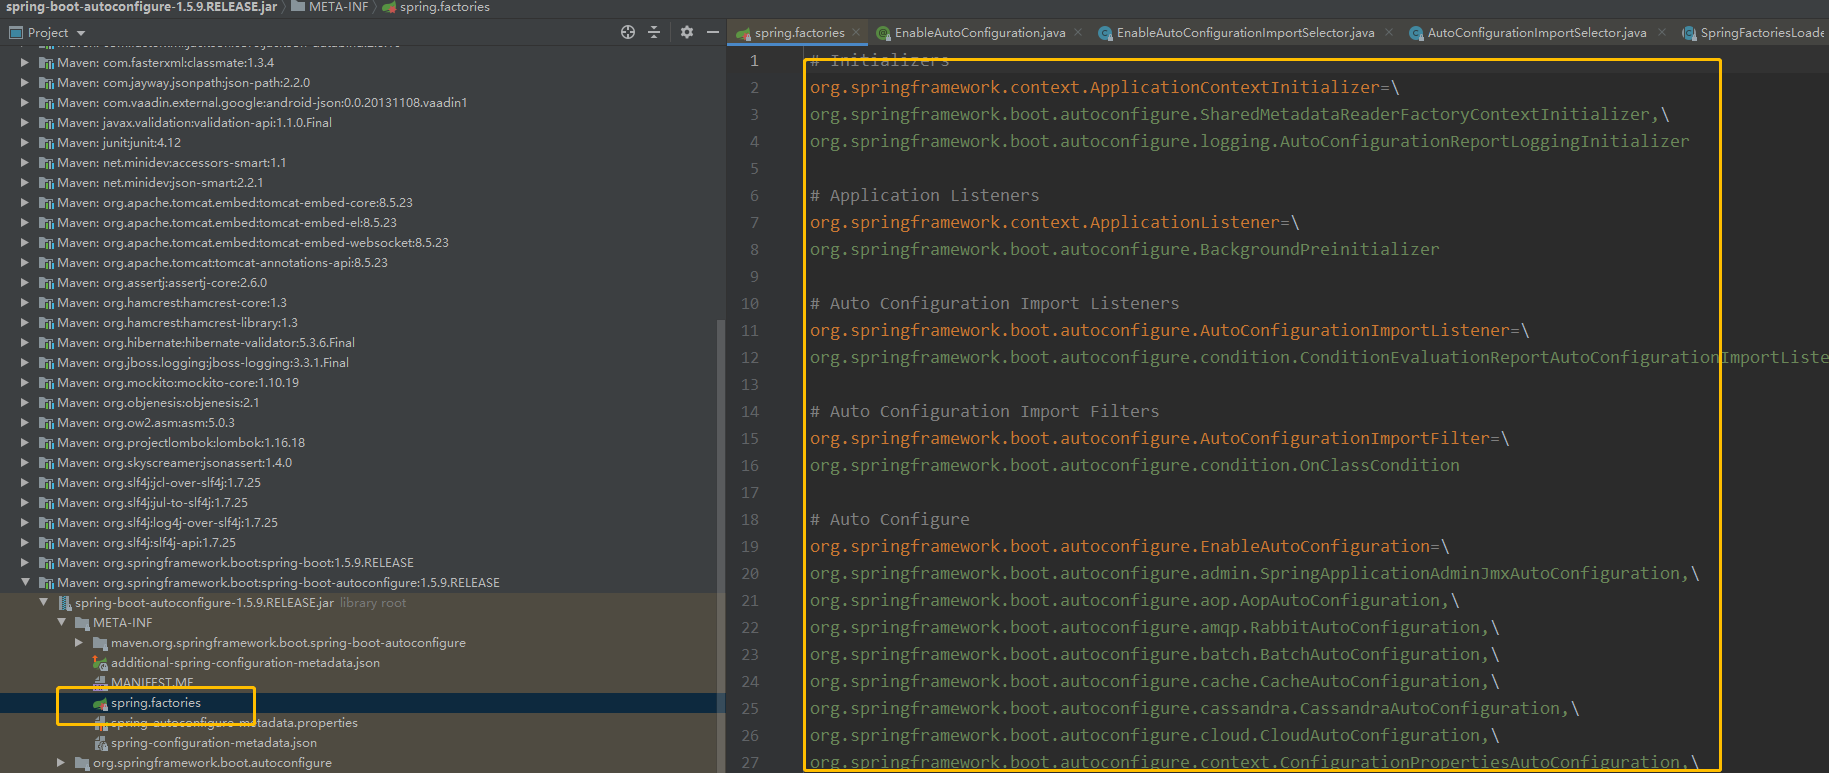Select Maven: org.slf4j:slf4j-api:1.7.25
Screen dimensions: 1829x773
click(x=146, y=543)
